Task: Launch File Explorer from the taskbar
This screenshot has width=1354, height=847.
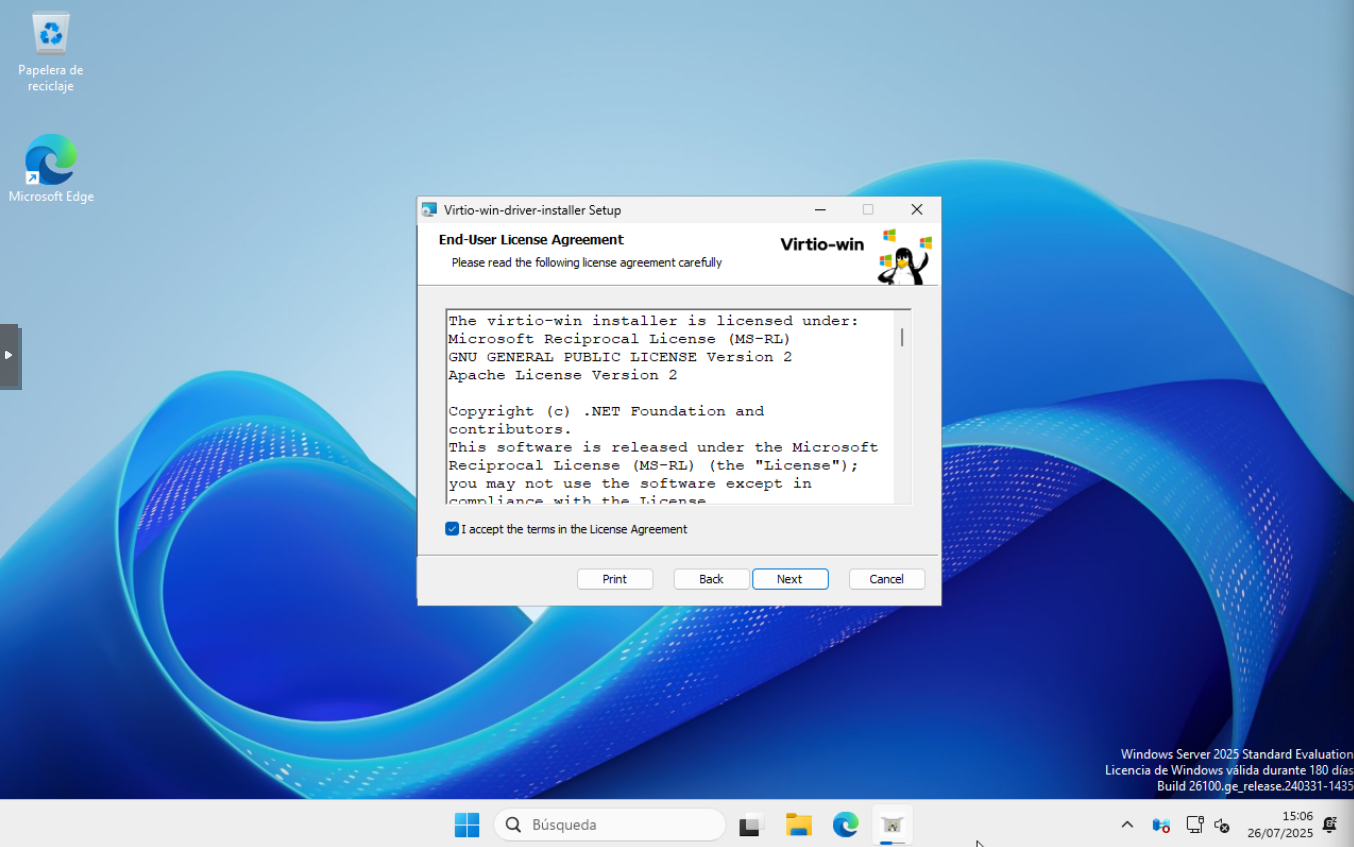Action: (x=798, y=825)
